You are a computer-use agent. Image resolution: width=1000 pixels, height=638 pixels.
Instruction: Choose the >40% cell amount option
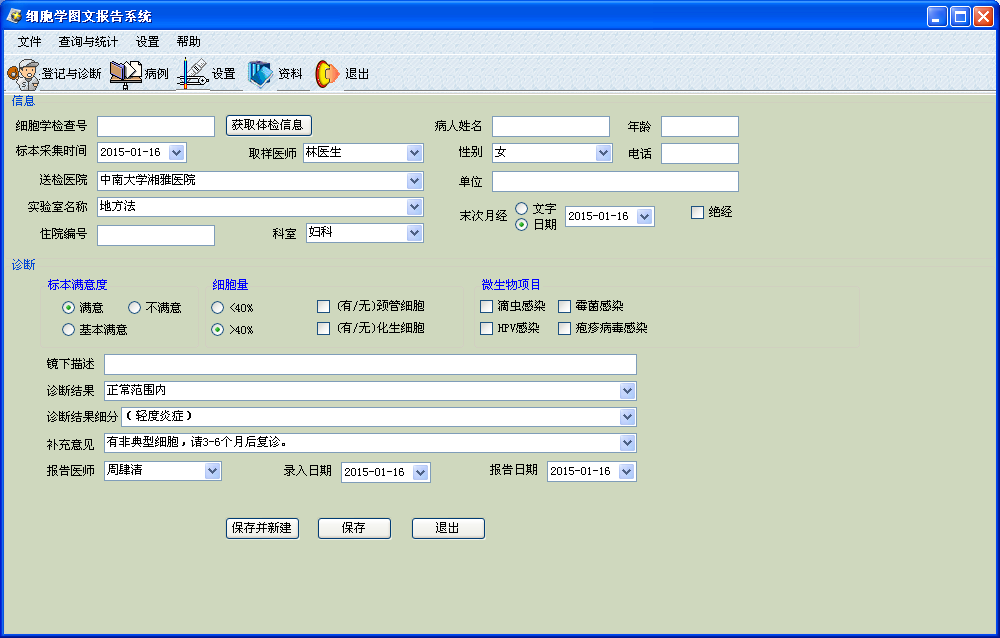pos(217,329)
